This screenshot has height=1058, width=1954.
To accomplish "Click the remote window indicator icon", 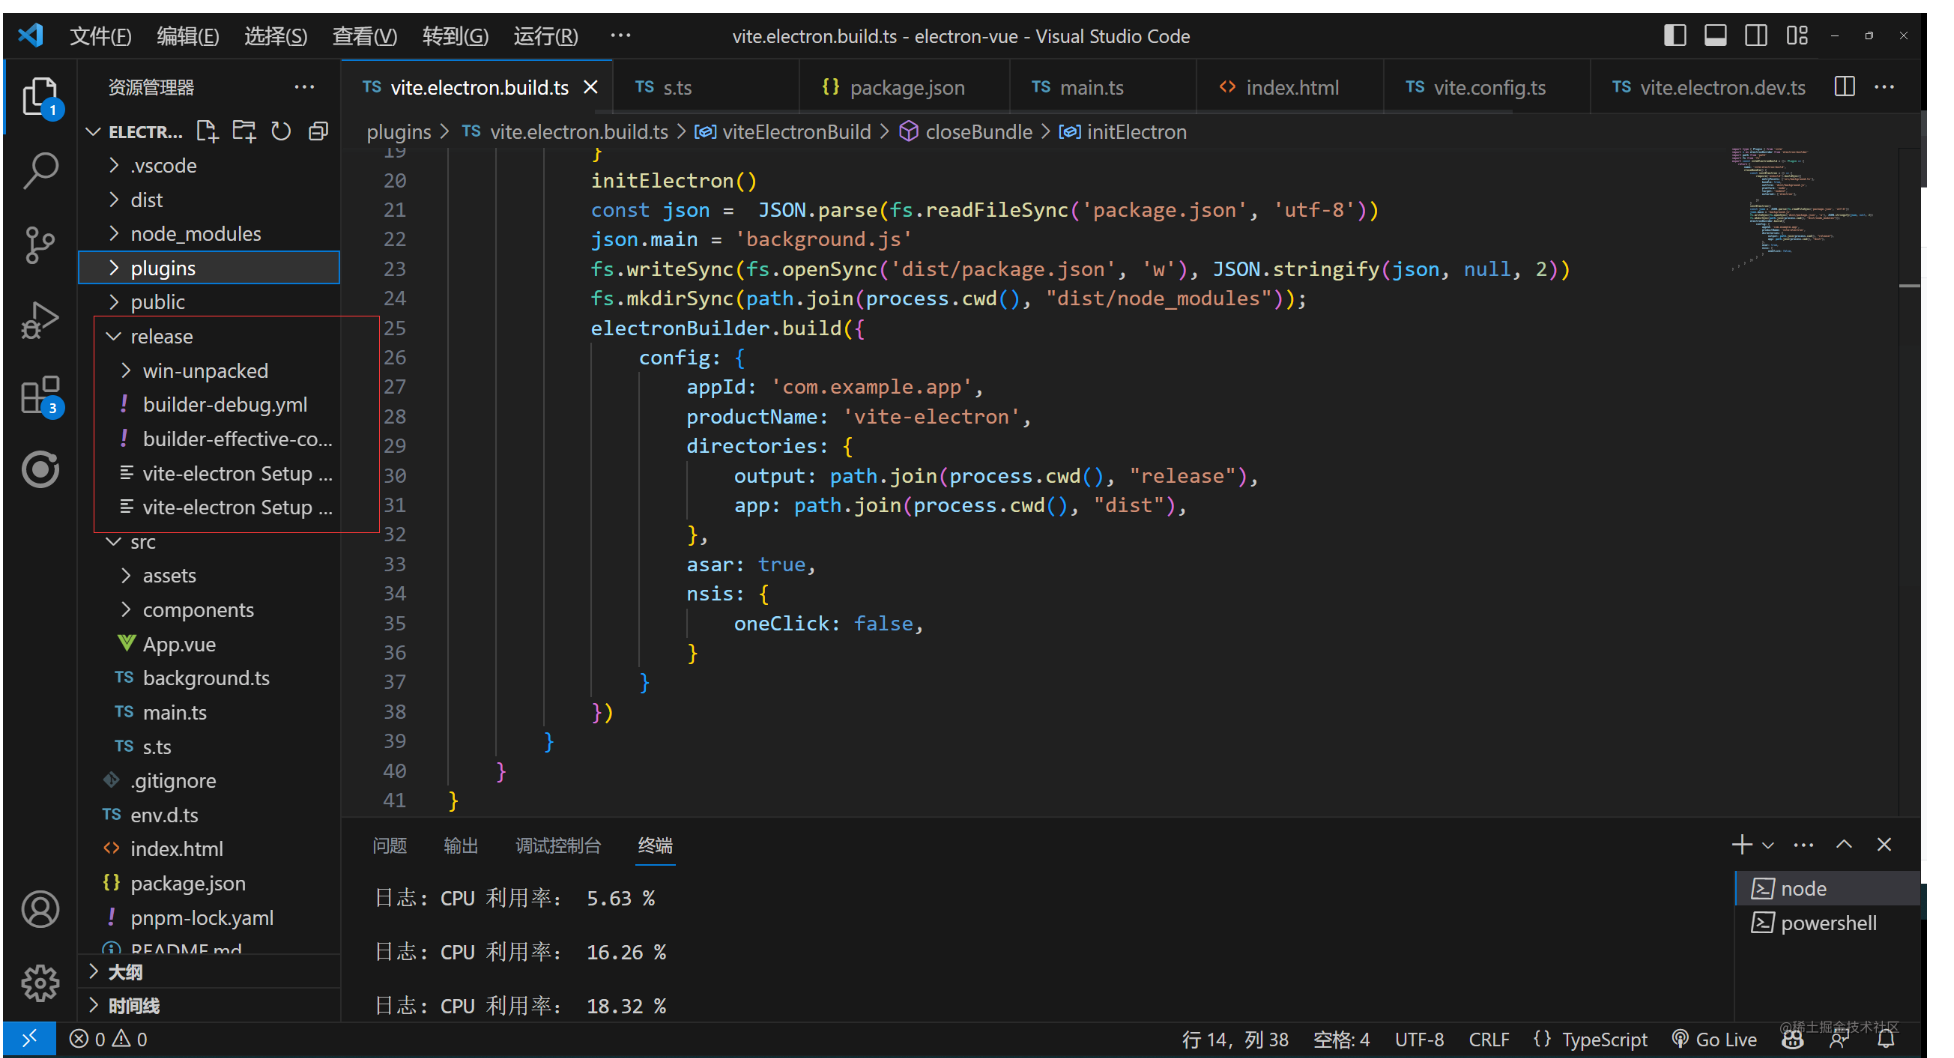I will click(x=29, y=1039).
